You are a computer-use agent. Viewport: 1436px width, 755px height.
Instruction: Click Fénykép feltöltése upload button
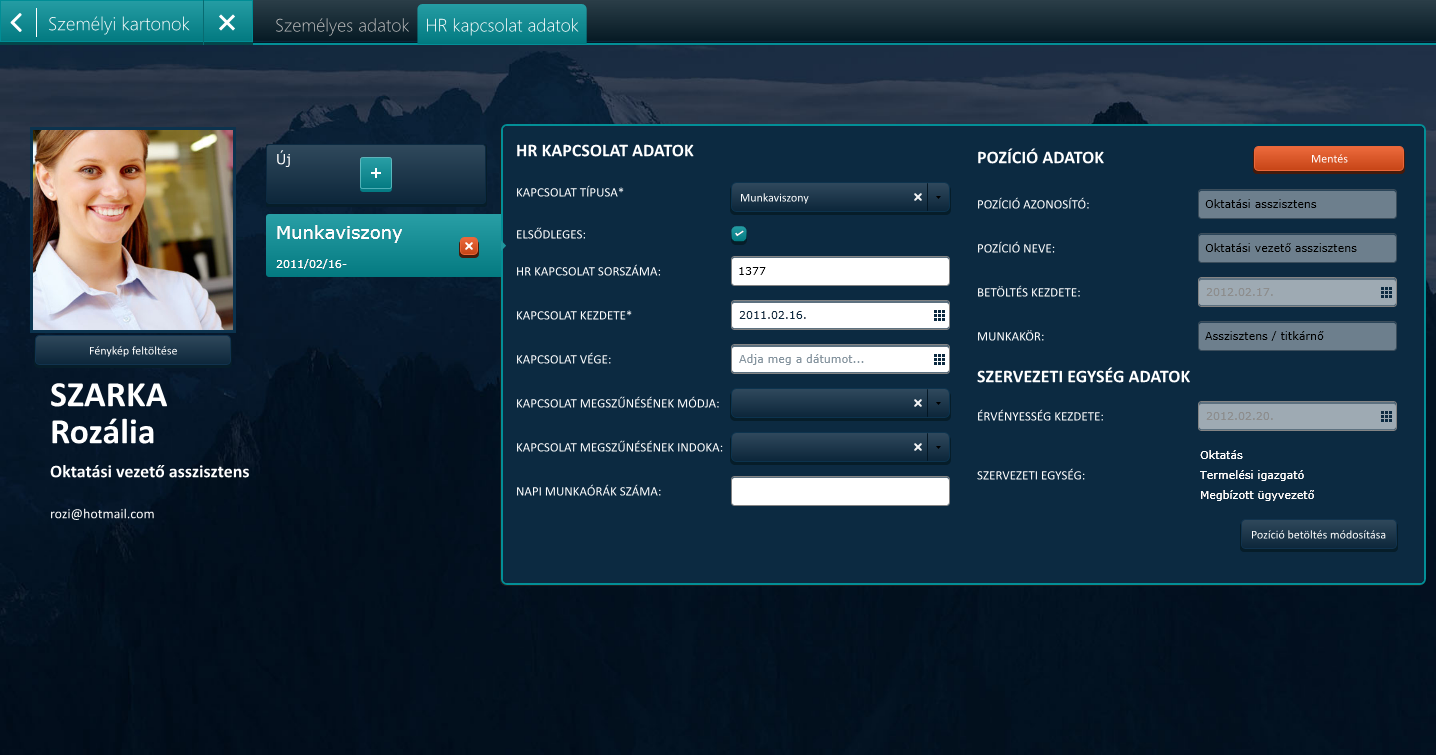pos(133,351)
